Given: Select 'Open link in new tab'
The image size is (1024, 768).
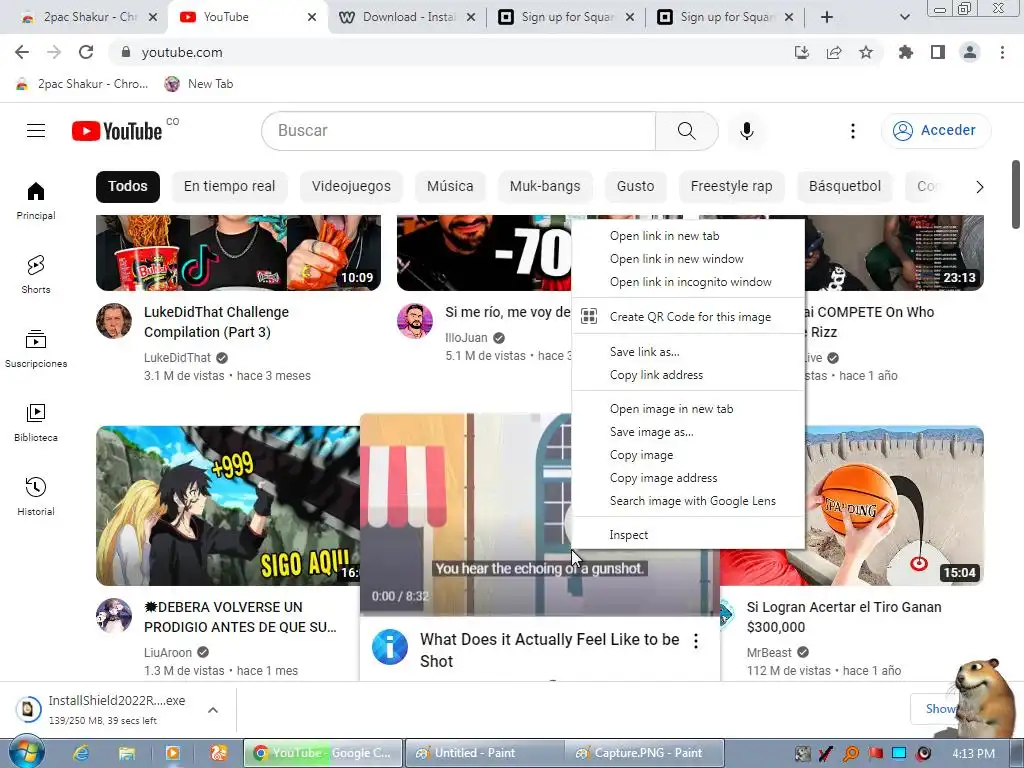Looking at the screenshot, I should (x=688, y=236).
